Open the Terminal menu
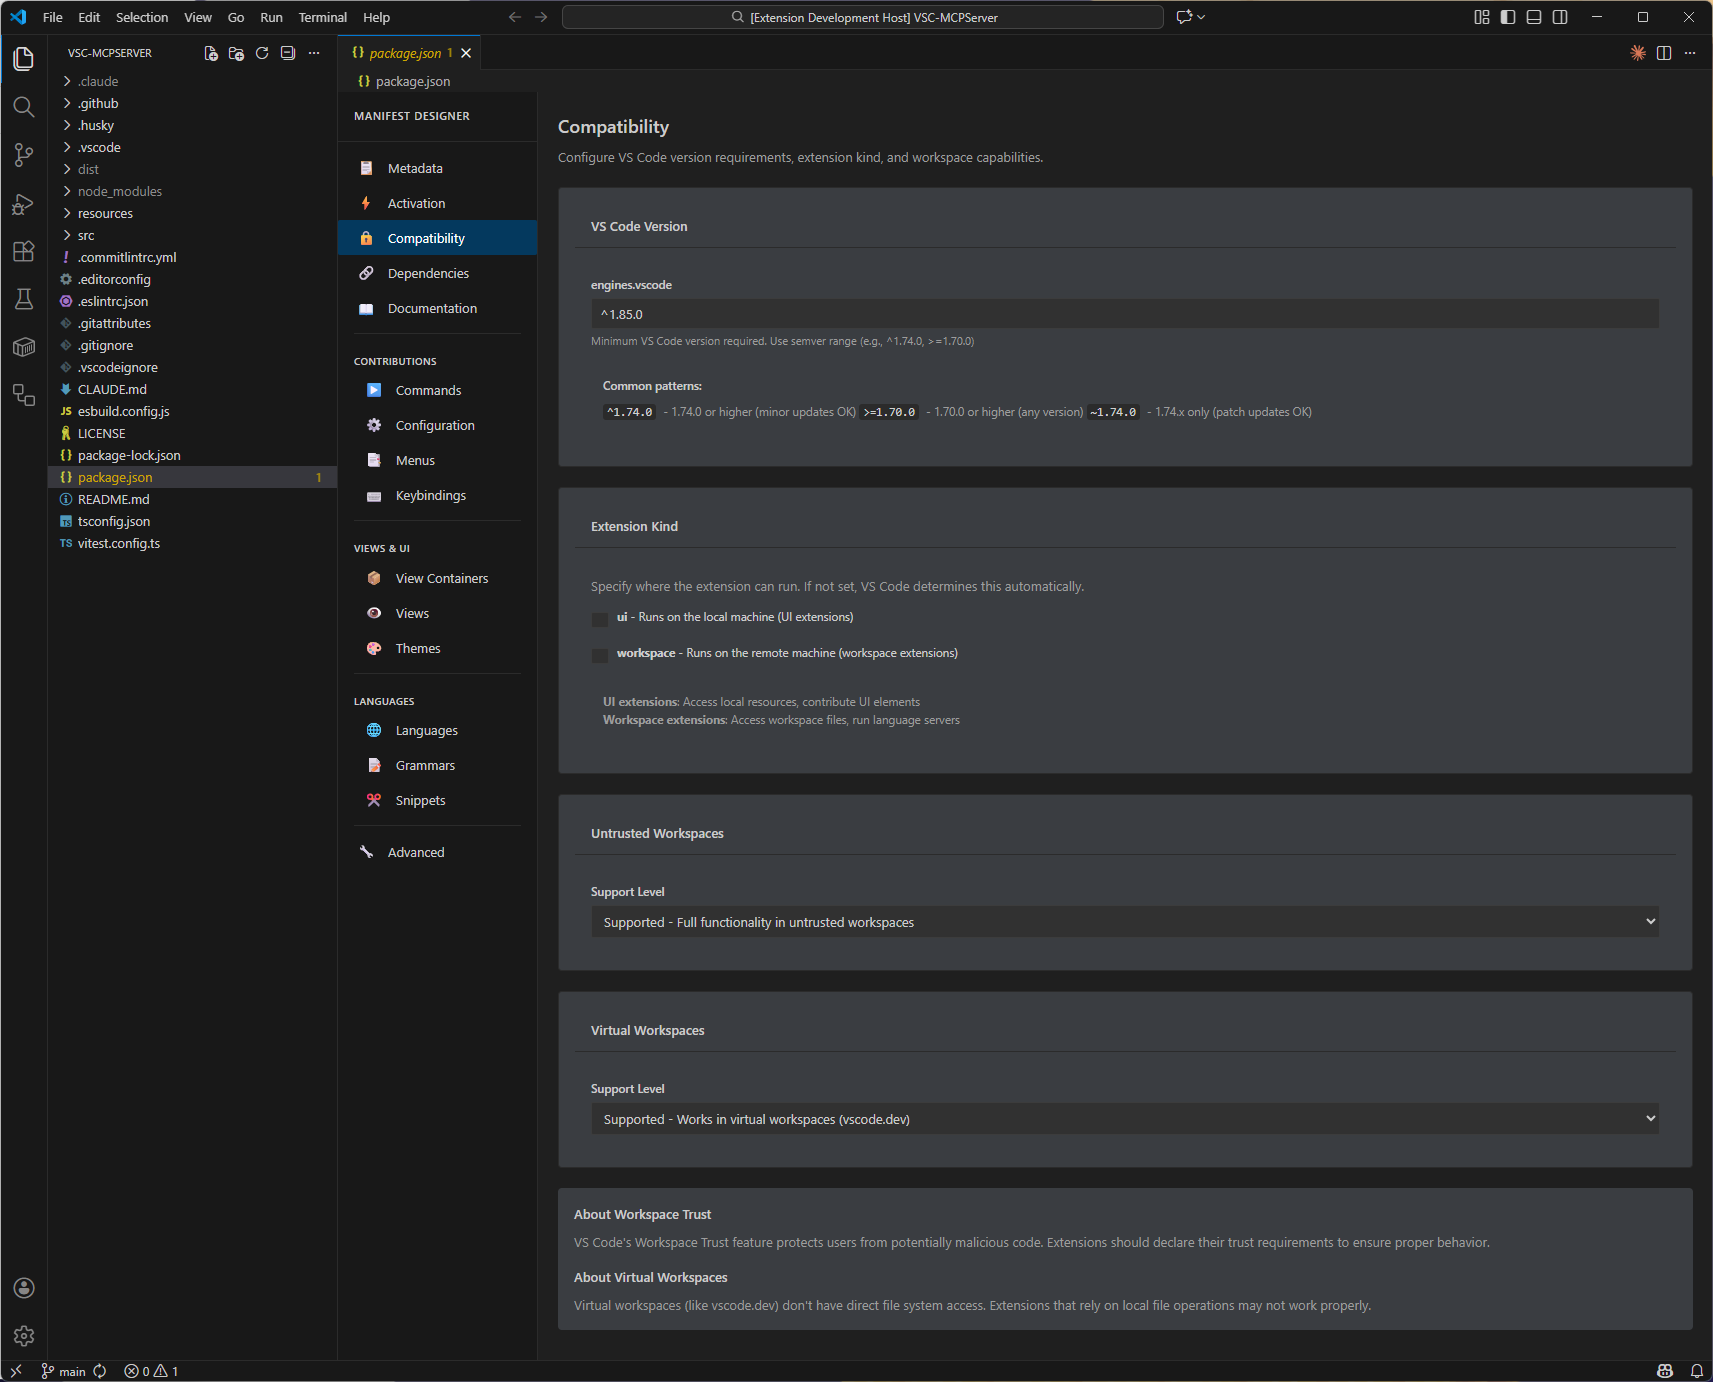This screenshot has width=1713, height=1382. point(322,17)
